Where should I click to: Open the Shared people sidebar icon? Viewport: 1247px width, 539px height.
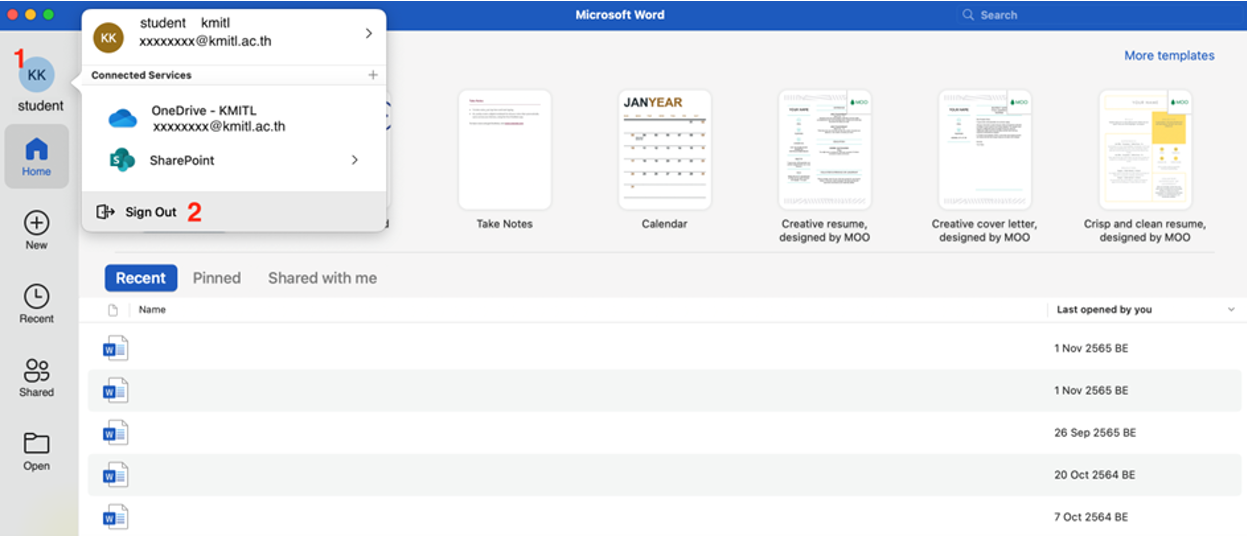point(37,371)
